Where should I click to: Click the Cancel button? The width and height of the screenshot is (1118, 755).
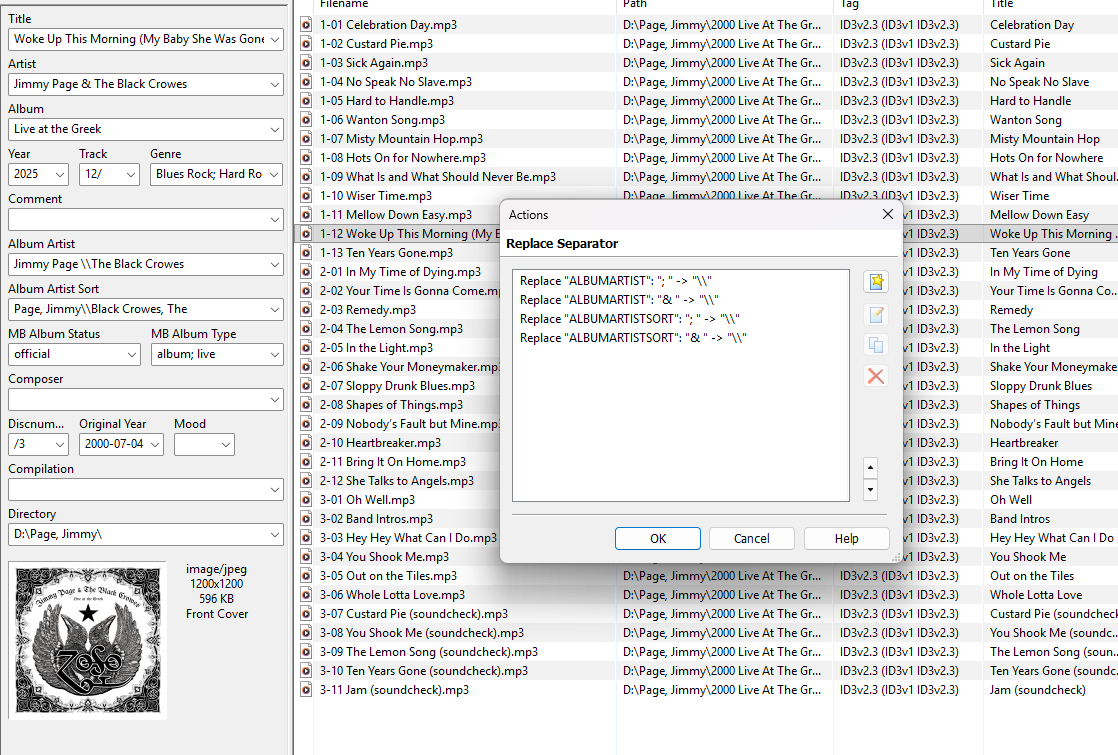click(752, 539)
